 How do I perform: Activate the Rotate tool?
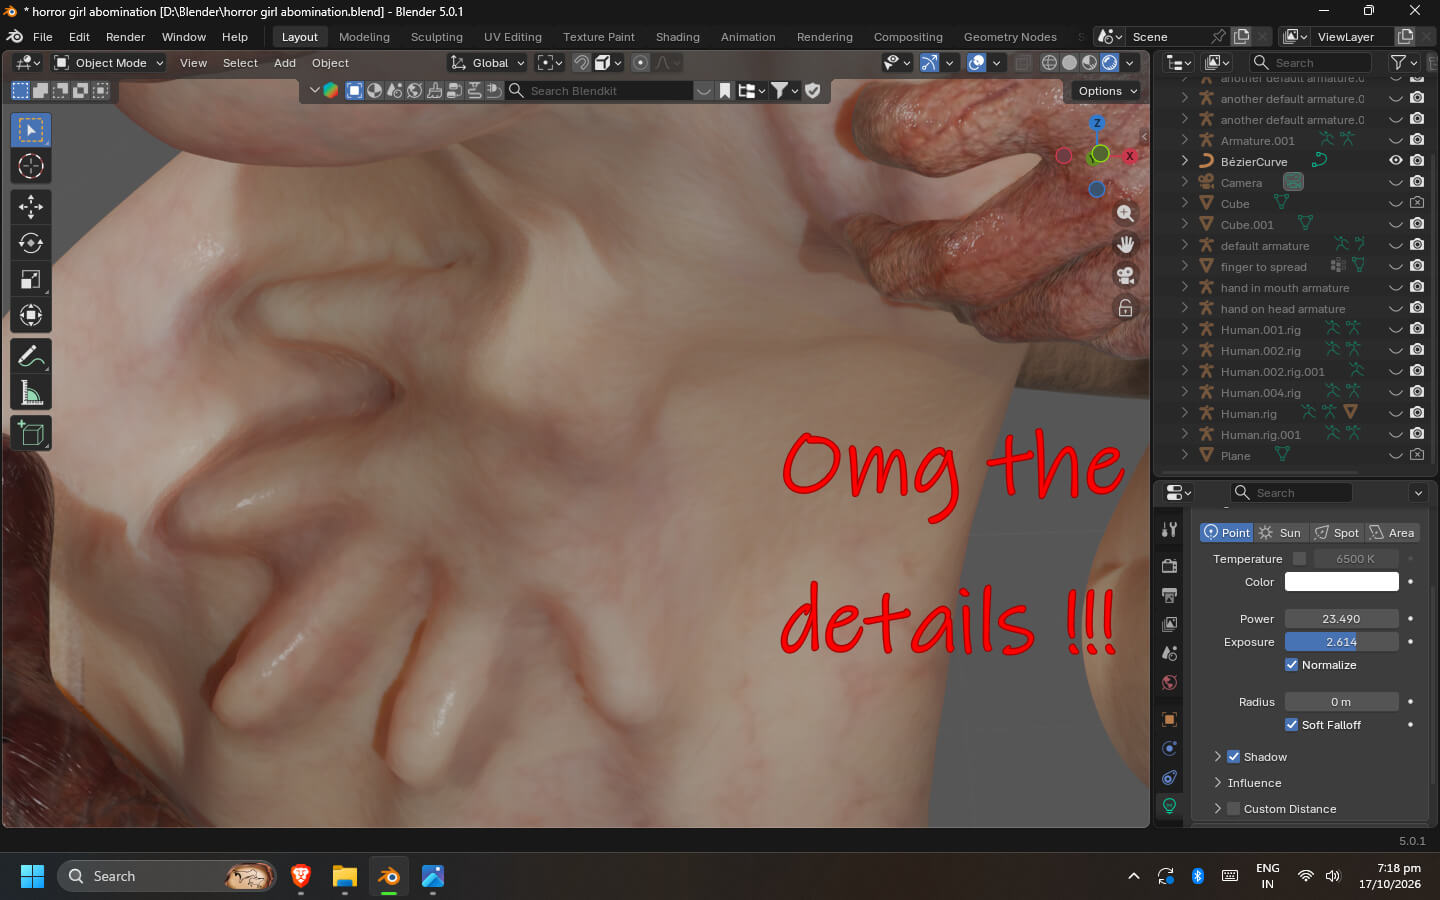point(31,243)
